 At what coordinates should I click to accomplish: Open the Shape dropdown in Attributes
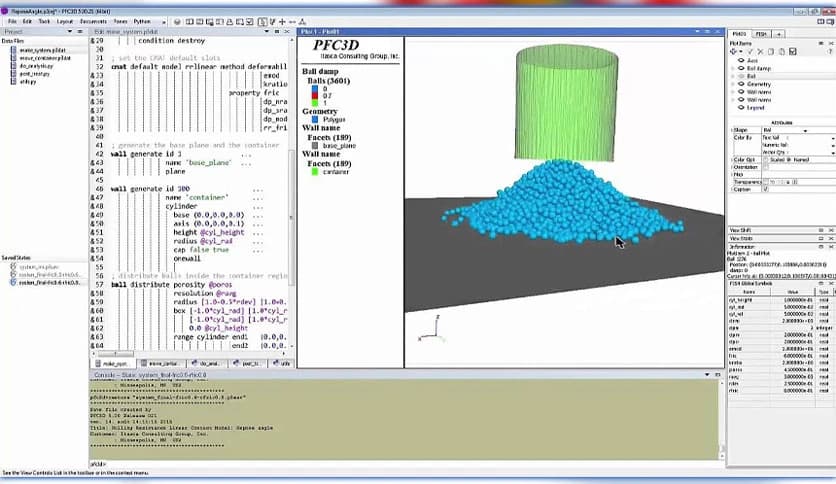coord(786,131)
